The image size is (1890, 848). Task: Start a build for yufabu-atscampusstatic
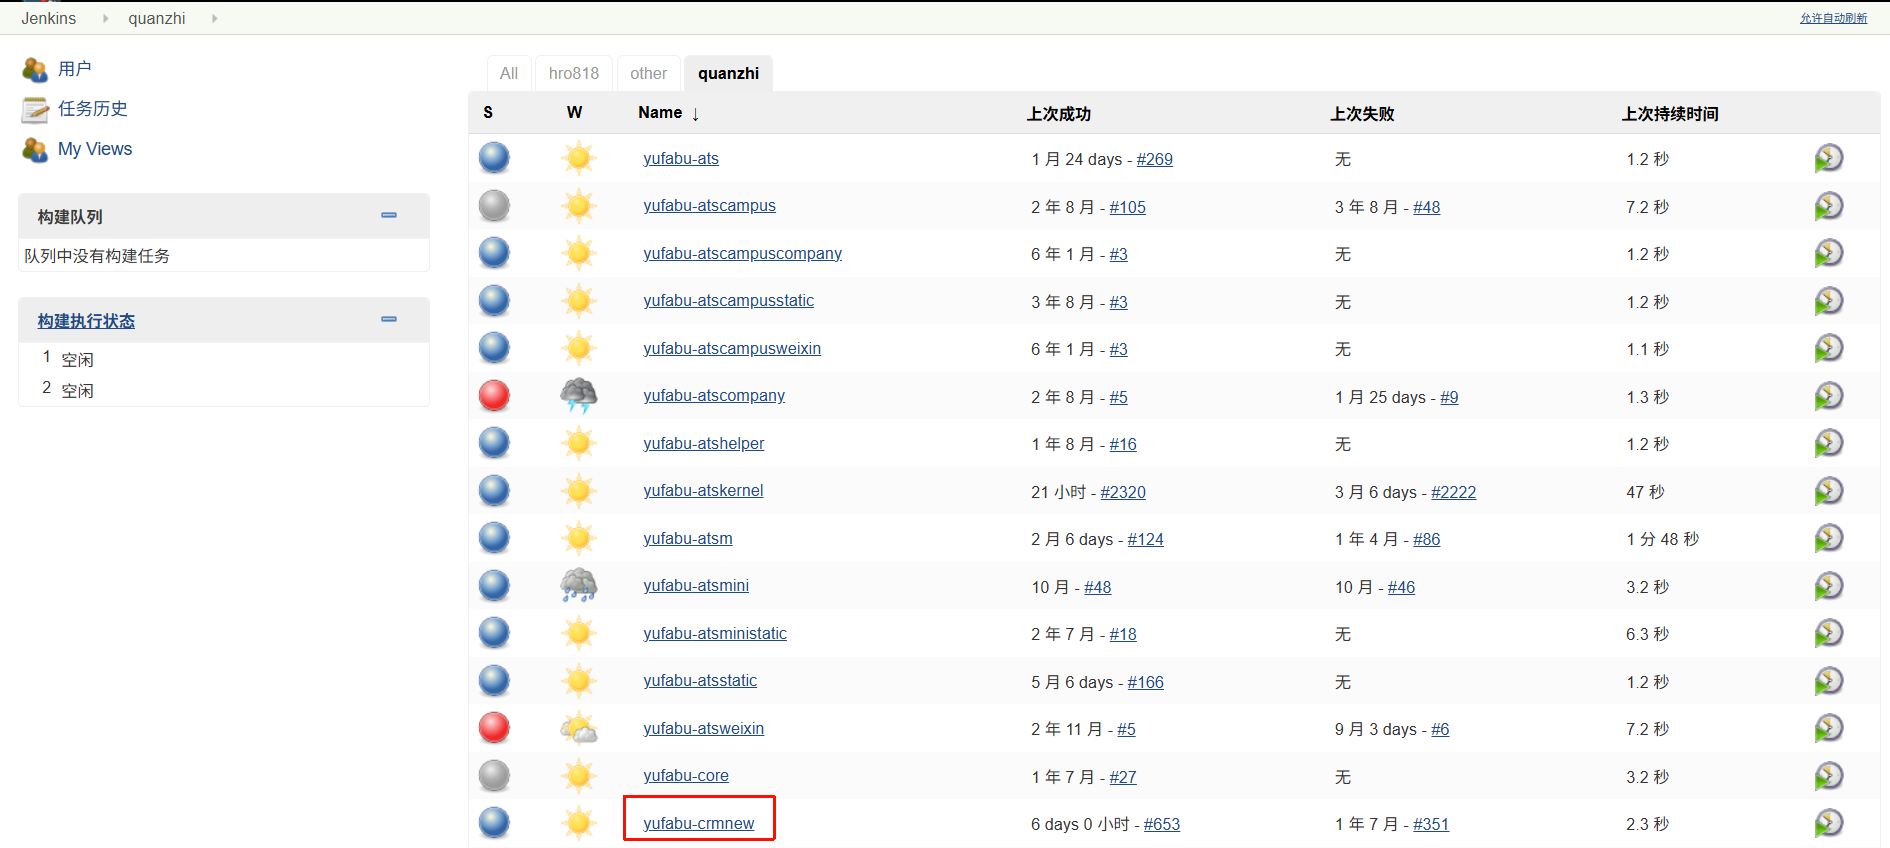coord(1828,301)
